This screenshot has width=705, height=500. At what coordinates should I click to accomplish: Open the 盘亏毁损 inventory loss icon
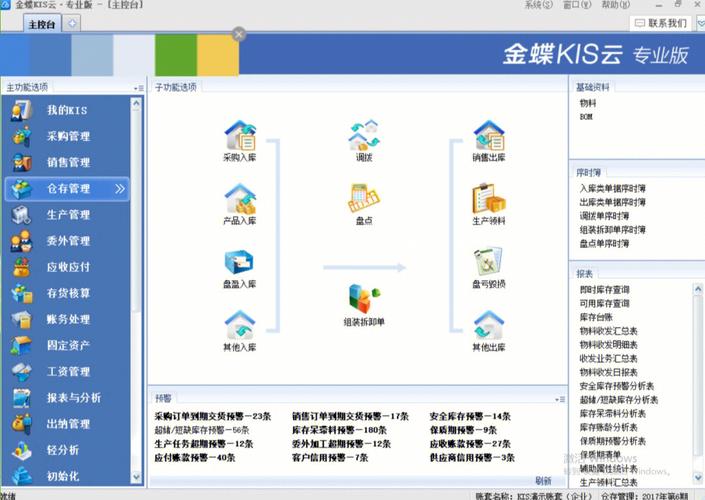tap(488, 262)
